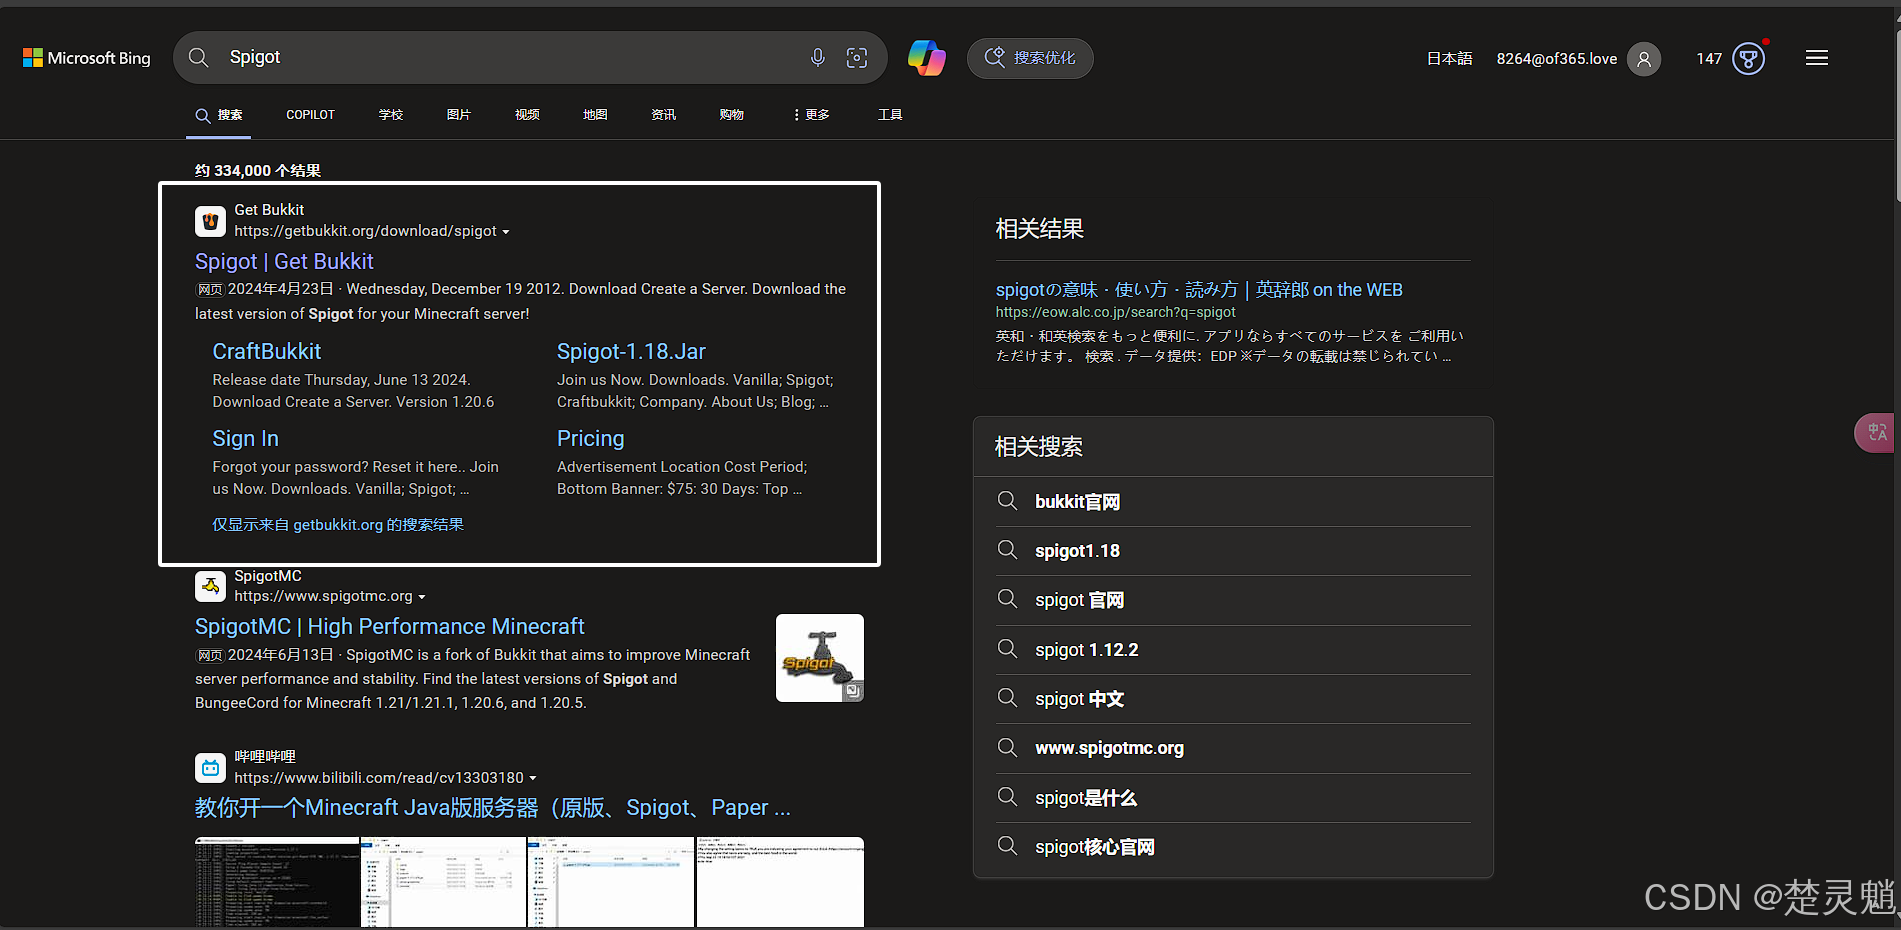Open the CraftBukkit sublink
The height and width of the screenshot is (930, 1901).
tap(266, 352)
